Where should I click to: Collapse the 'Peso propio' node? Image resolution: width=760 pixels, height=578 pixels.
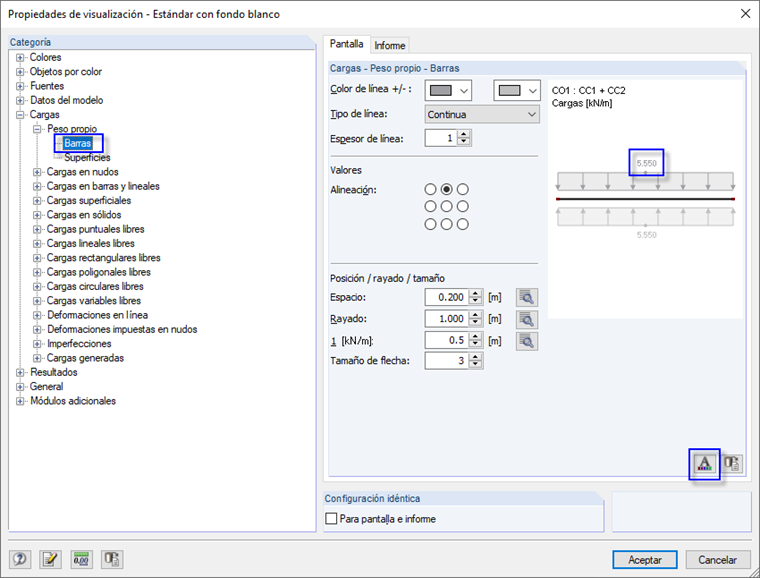coord(37,129)
